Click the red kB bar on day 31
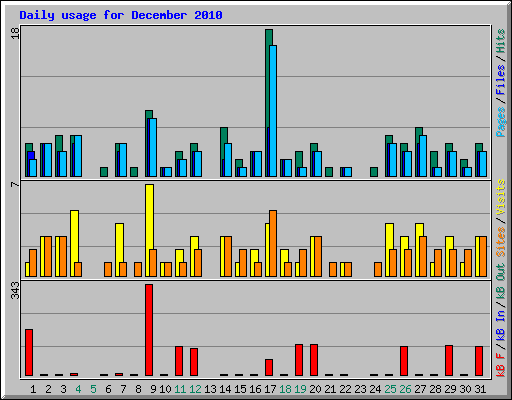Viewport: 512px width, 400px height. click(479, 361)
